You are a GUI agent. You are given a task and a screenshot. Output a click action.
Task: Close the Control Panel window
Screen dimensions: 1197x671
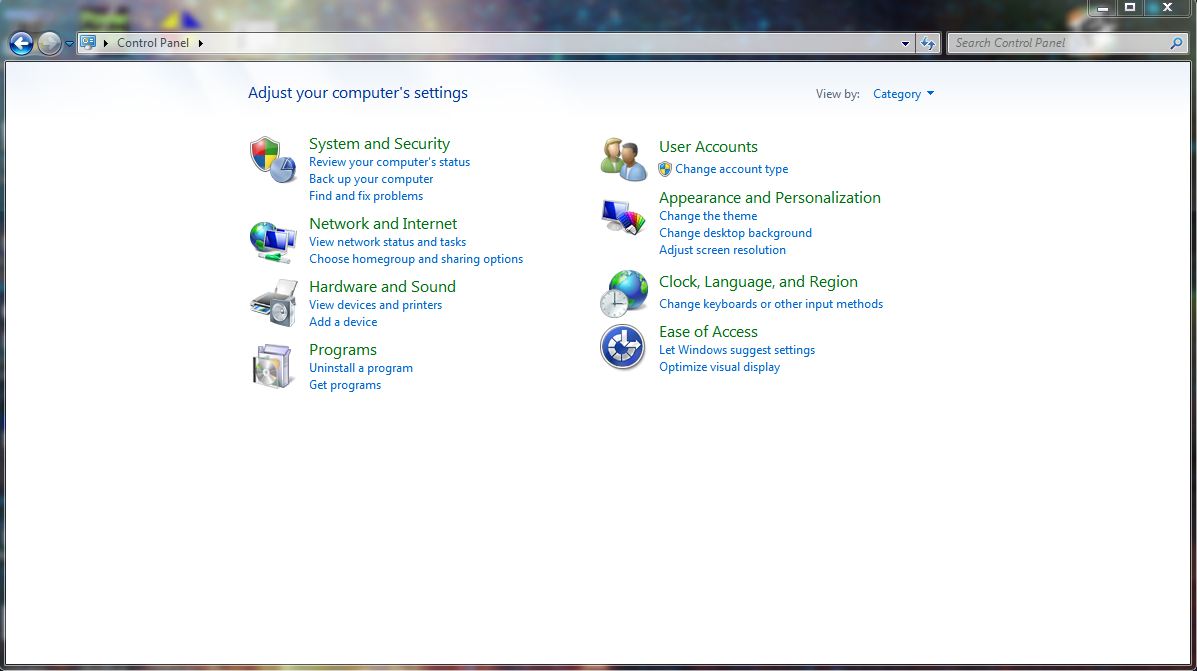click(1167, 8)
